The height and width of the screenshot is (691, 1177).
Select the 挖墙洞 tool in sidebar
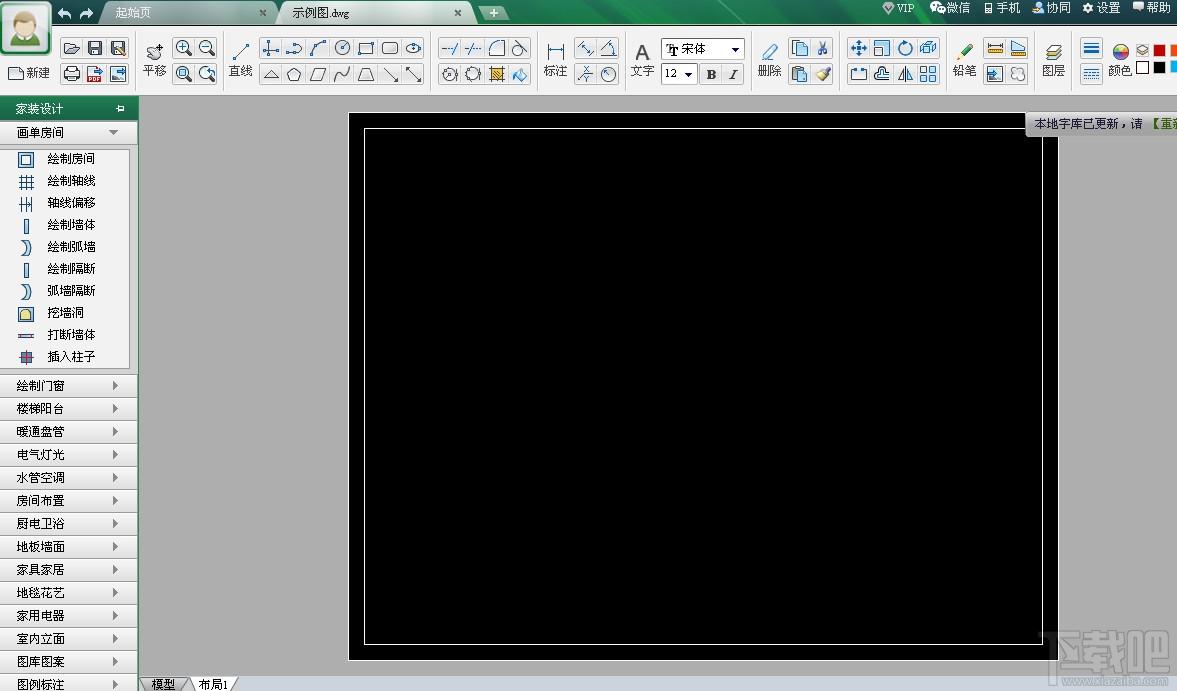click(x=65, y=313)
